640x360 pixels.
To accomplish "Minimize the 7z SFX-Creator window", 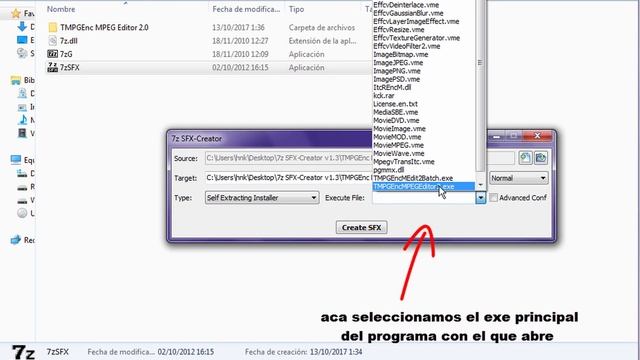I will [497, 136].
